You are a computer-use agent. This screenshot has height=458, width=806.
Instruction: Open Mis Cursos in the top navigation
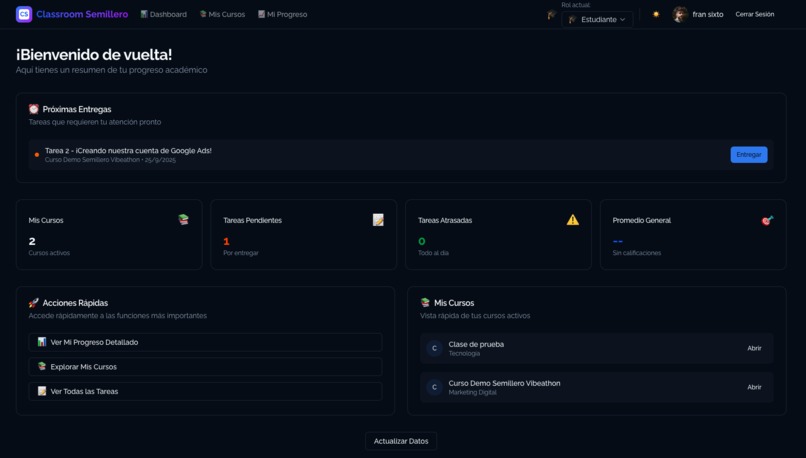click(x=222, y=14)
